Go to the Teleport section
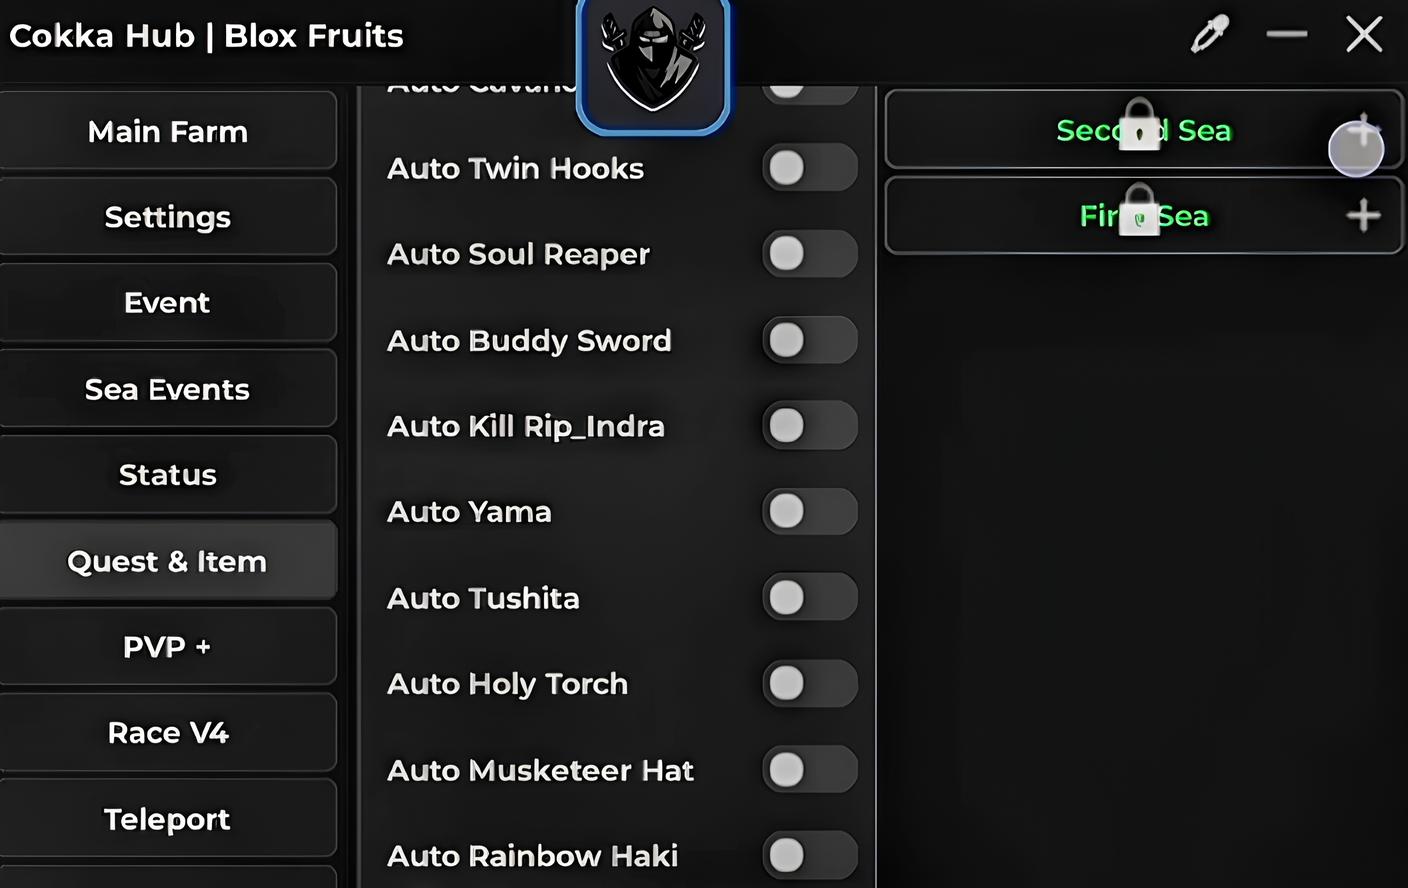The width and height of the screenshot is (1408, 888). tap(167, 819)
